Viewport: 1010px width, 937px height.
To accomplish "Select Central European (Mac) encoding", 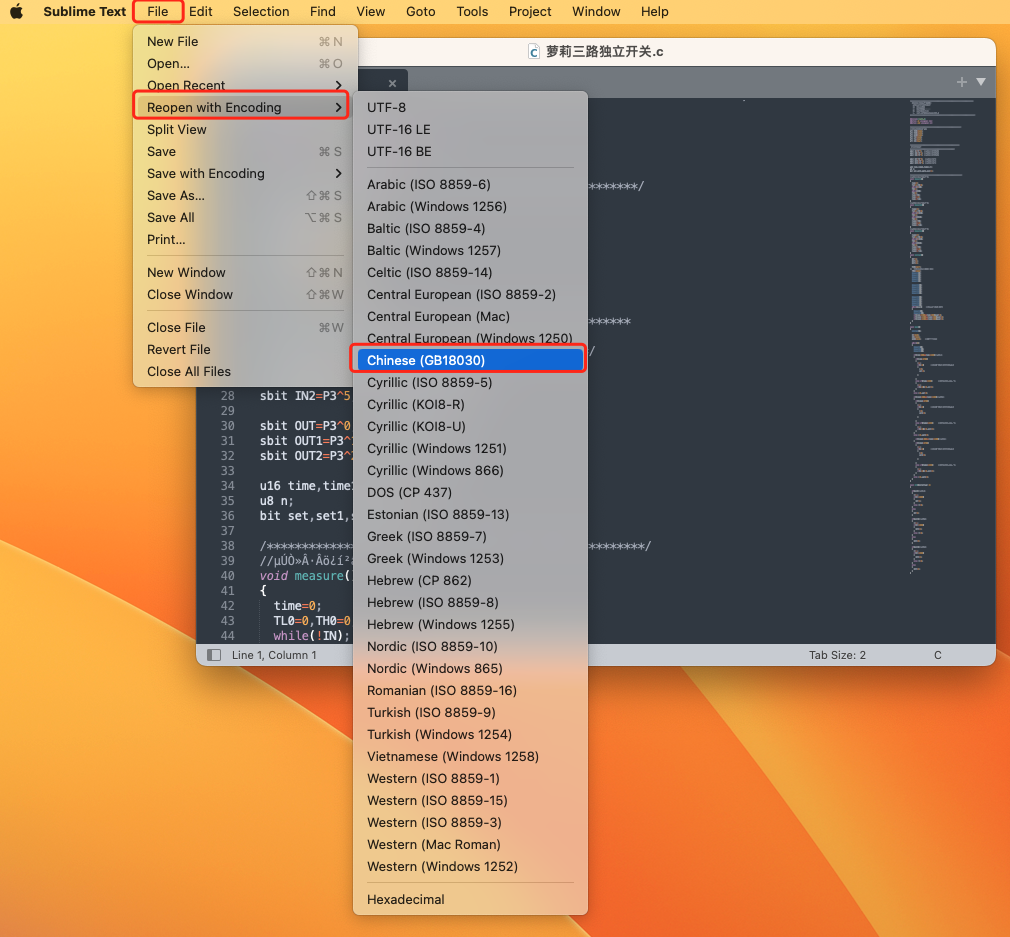I will (470, 316).
